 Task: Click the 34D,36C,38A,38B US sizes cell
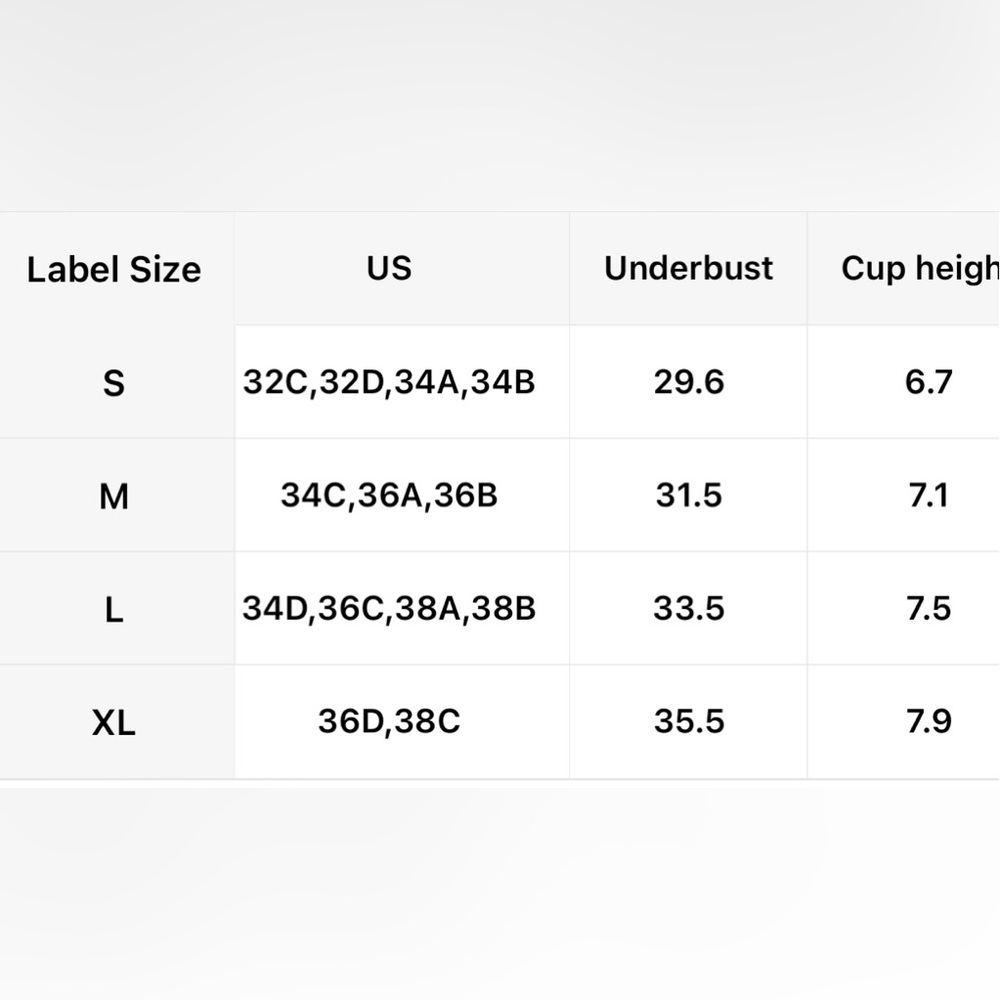click(x=389, y=608)
